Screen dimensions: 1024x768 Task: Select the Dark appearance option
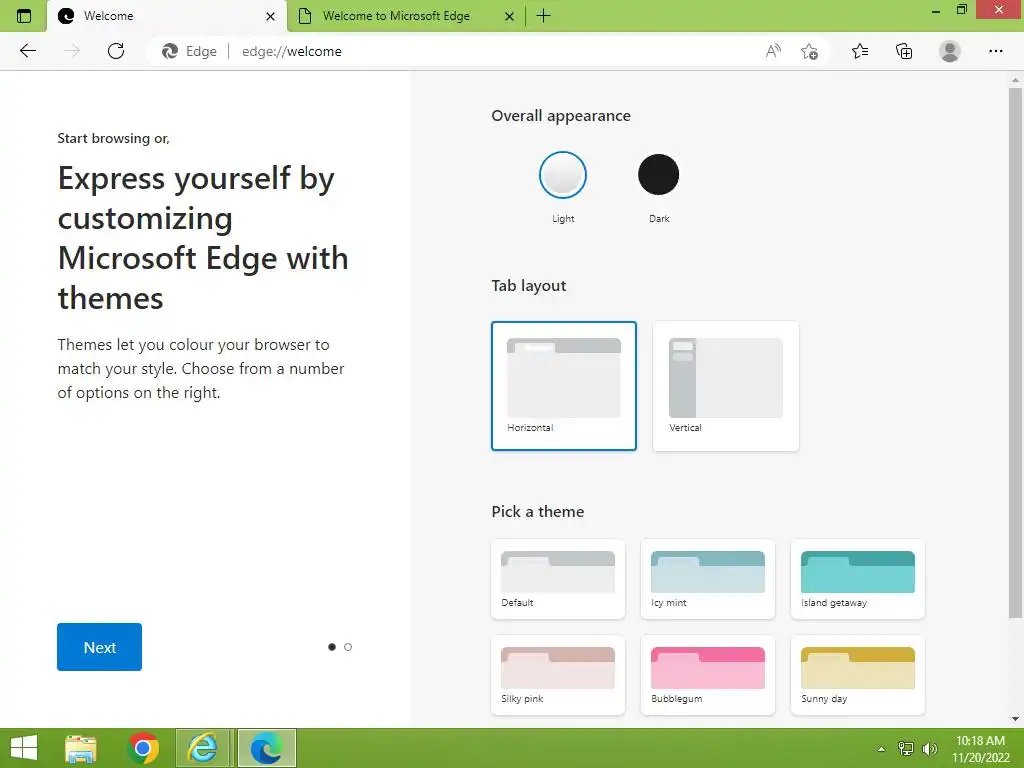pyautogui.click(x=658, y=175)
